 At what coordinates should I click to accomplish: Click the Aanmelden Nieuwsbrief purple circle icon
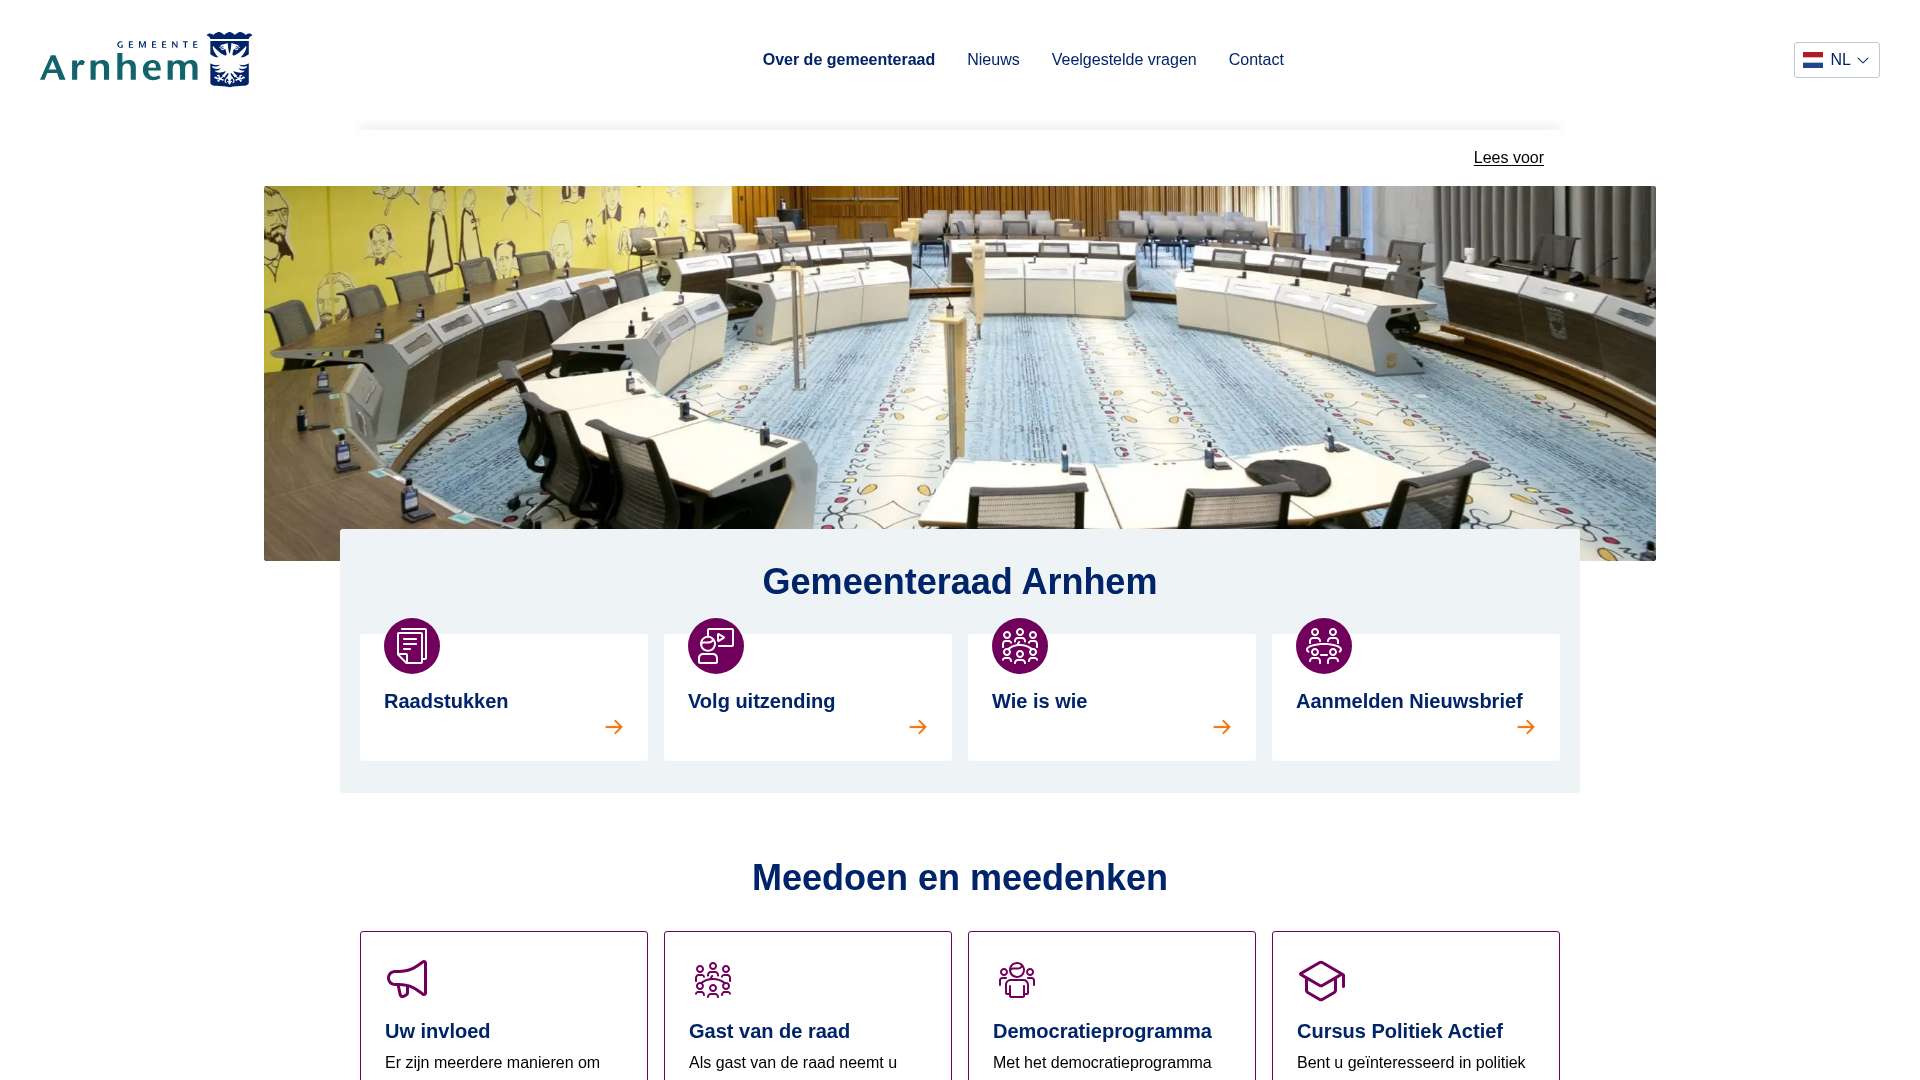(1324, 646)
